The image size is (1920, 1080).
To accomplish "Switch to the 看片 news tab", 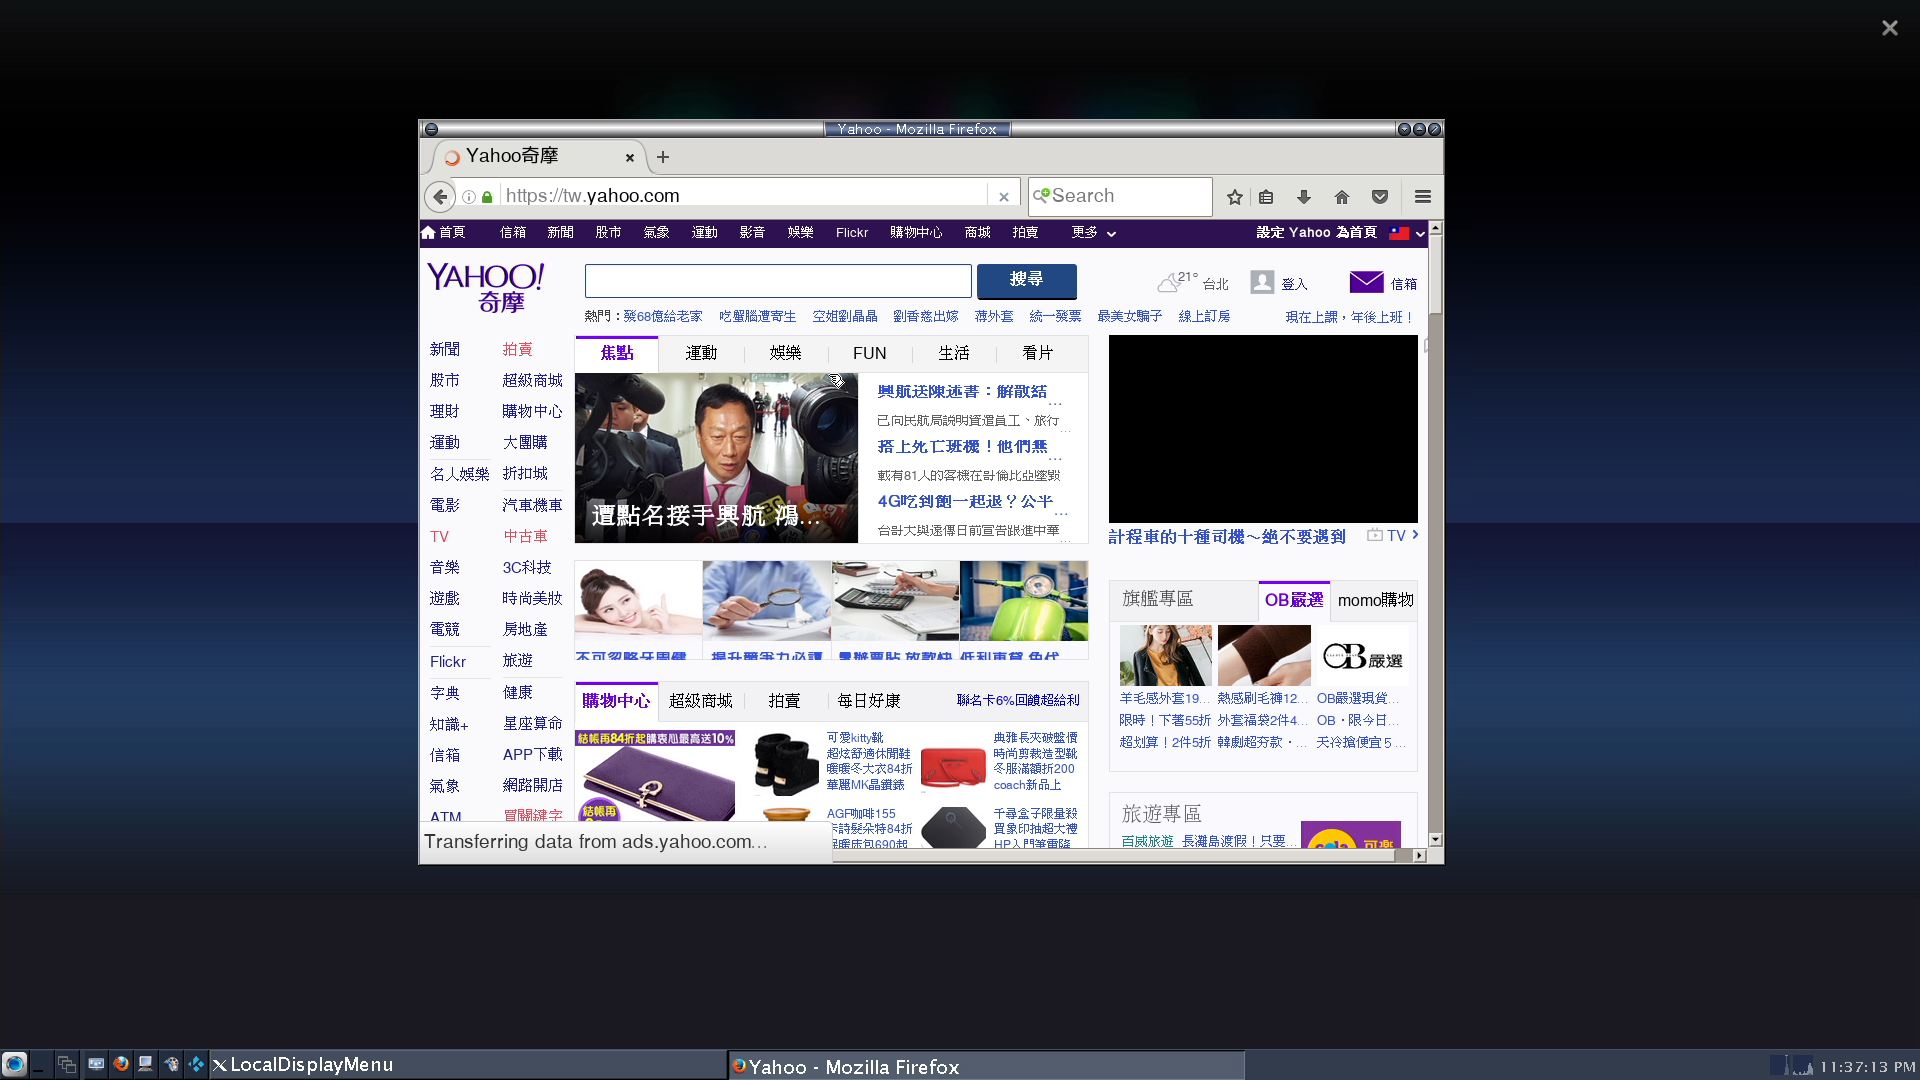I will coord(1037,353).
